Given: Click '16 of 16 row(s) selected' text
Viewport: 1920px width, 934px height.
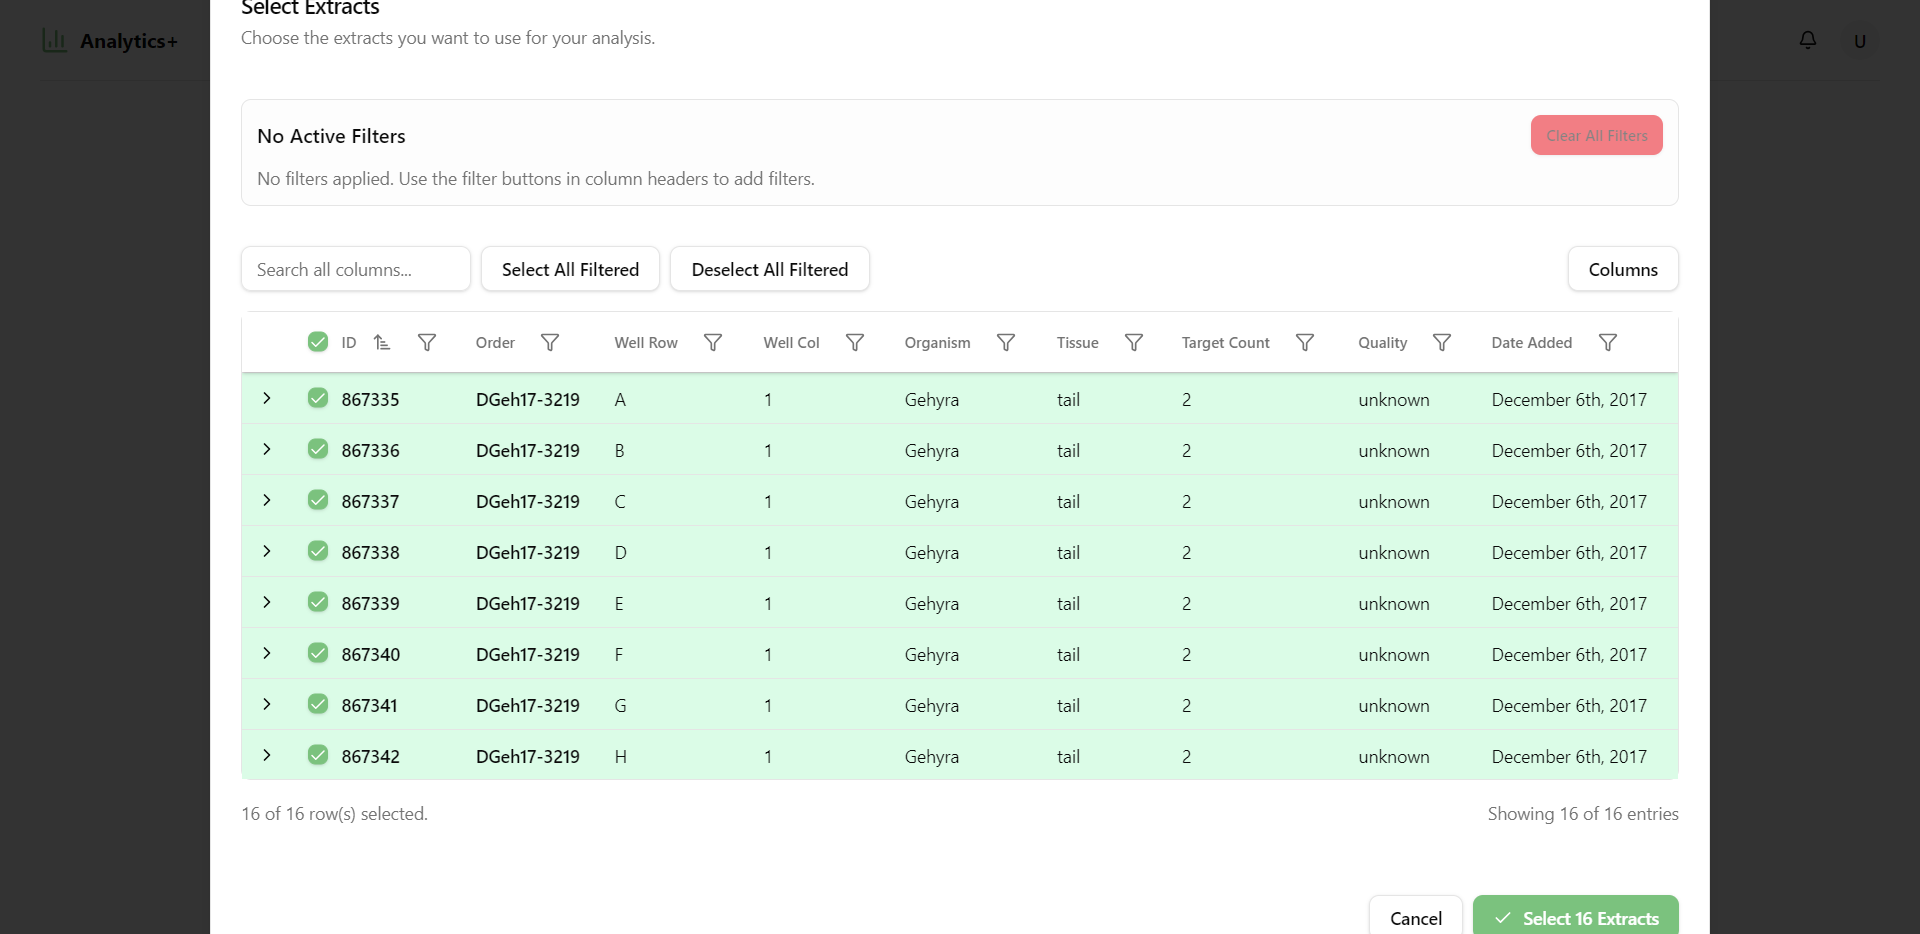Looking at the screenshot, I should click(334, 814).
